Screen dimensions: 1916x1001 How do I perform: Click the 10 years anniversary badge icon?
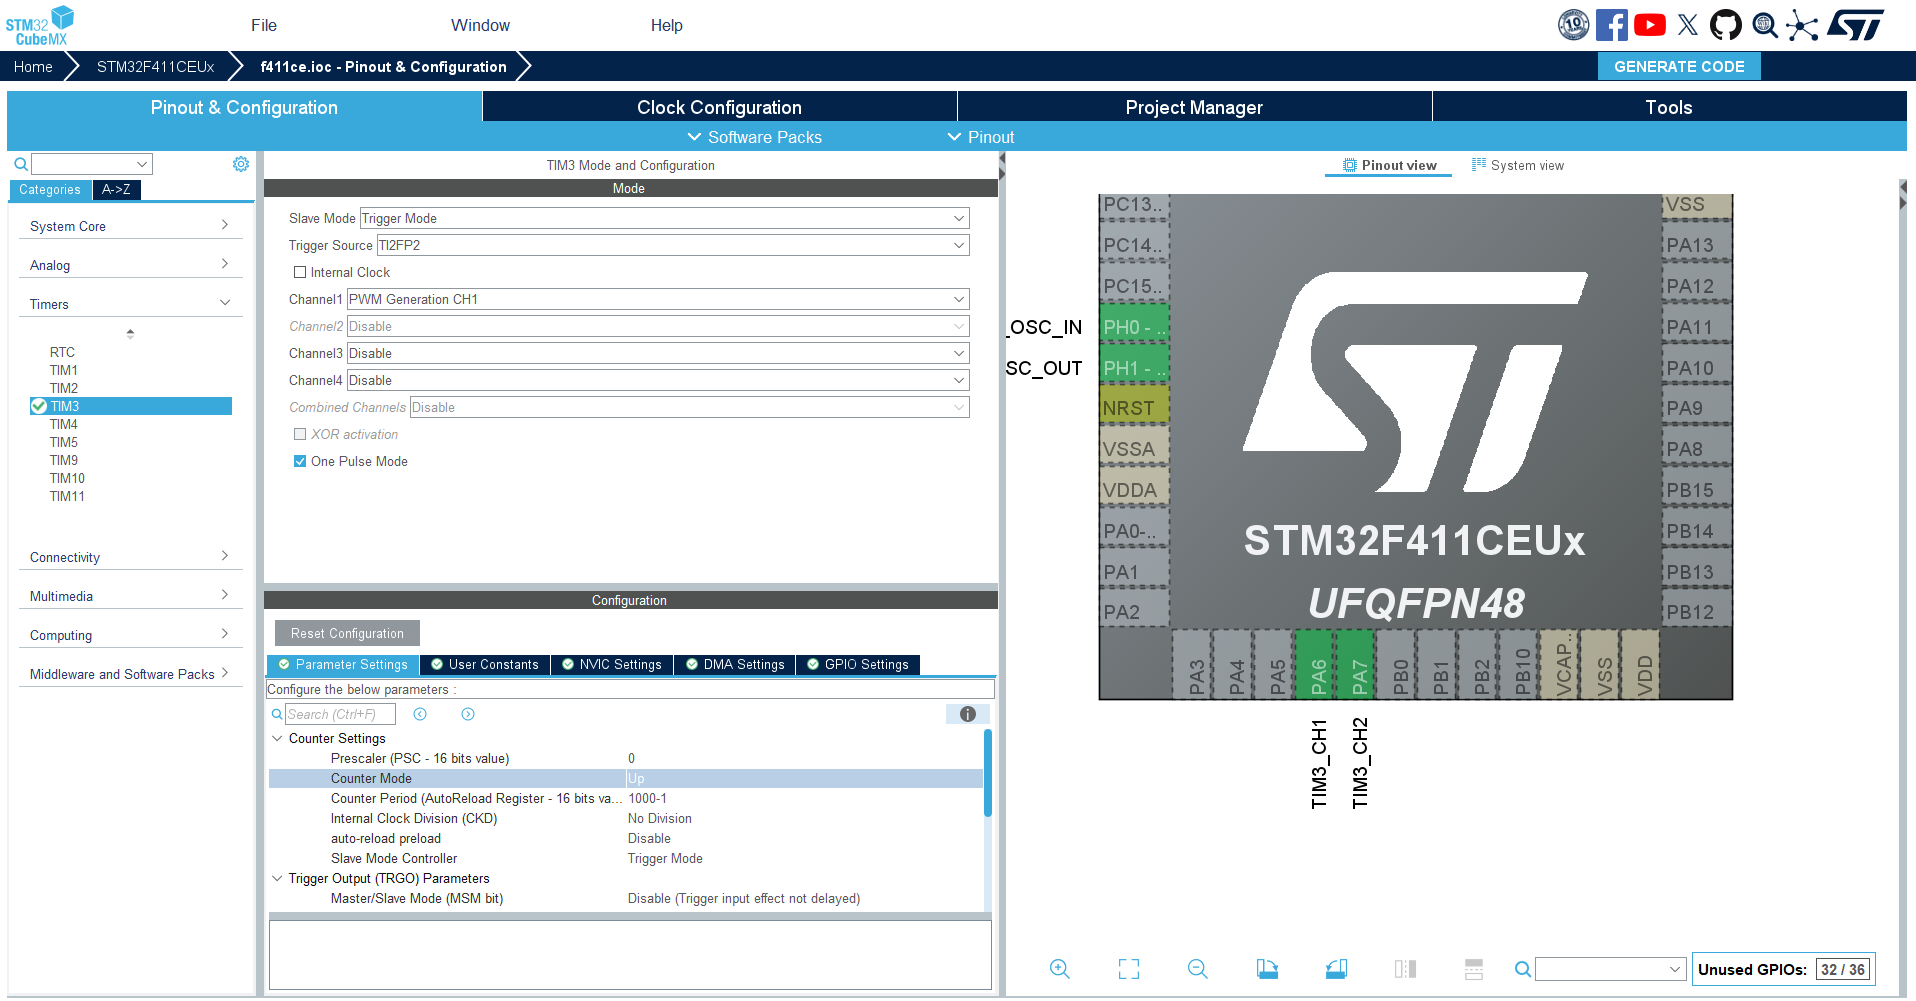tap(1573, 25)
